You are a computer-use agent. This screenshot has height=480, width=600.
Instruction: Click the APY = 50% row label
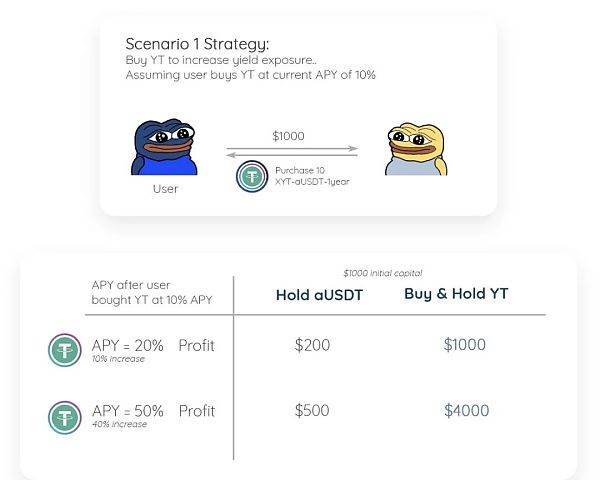click(x=128, y=411)
